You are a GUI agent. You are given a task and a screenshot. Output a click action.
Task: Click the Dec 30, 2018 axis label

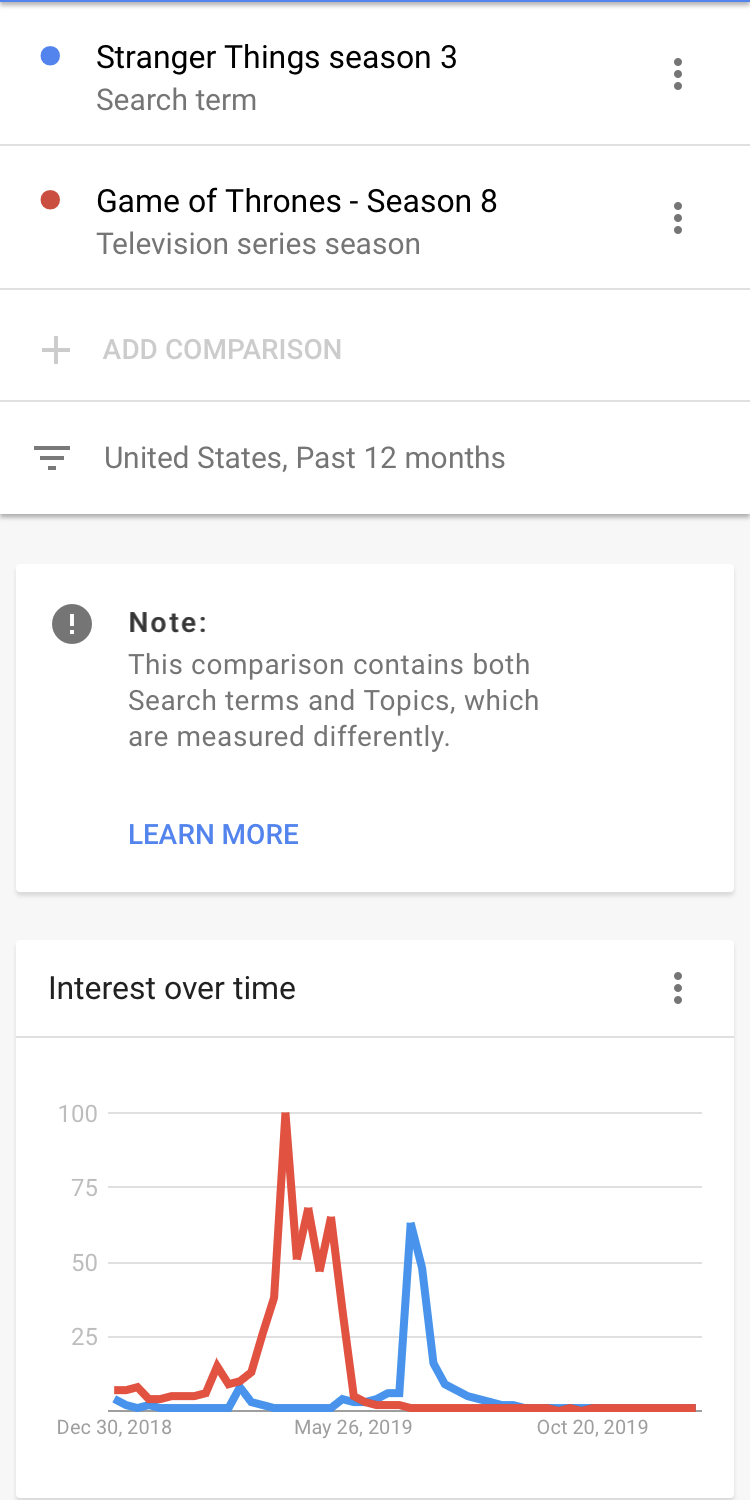point(114,1428)
